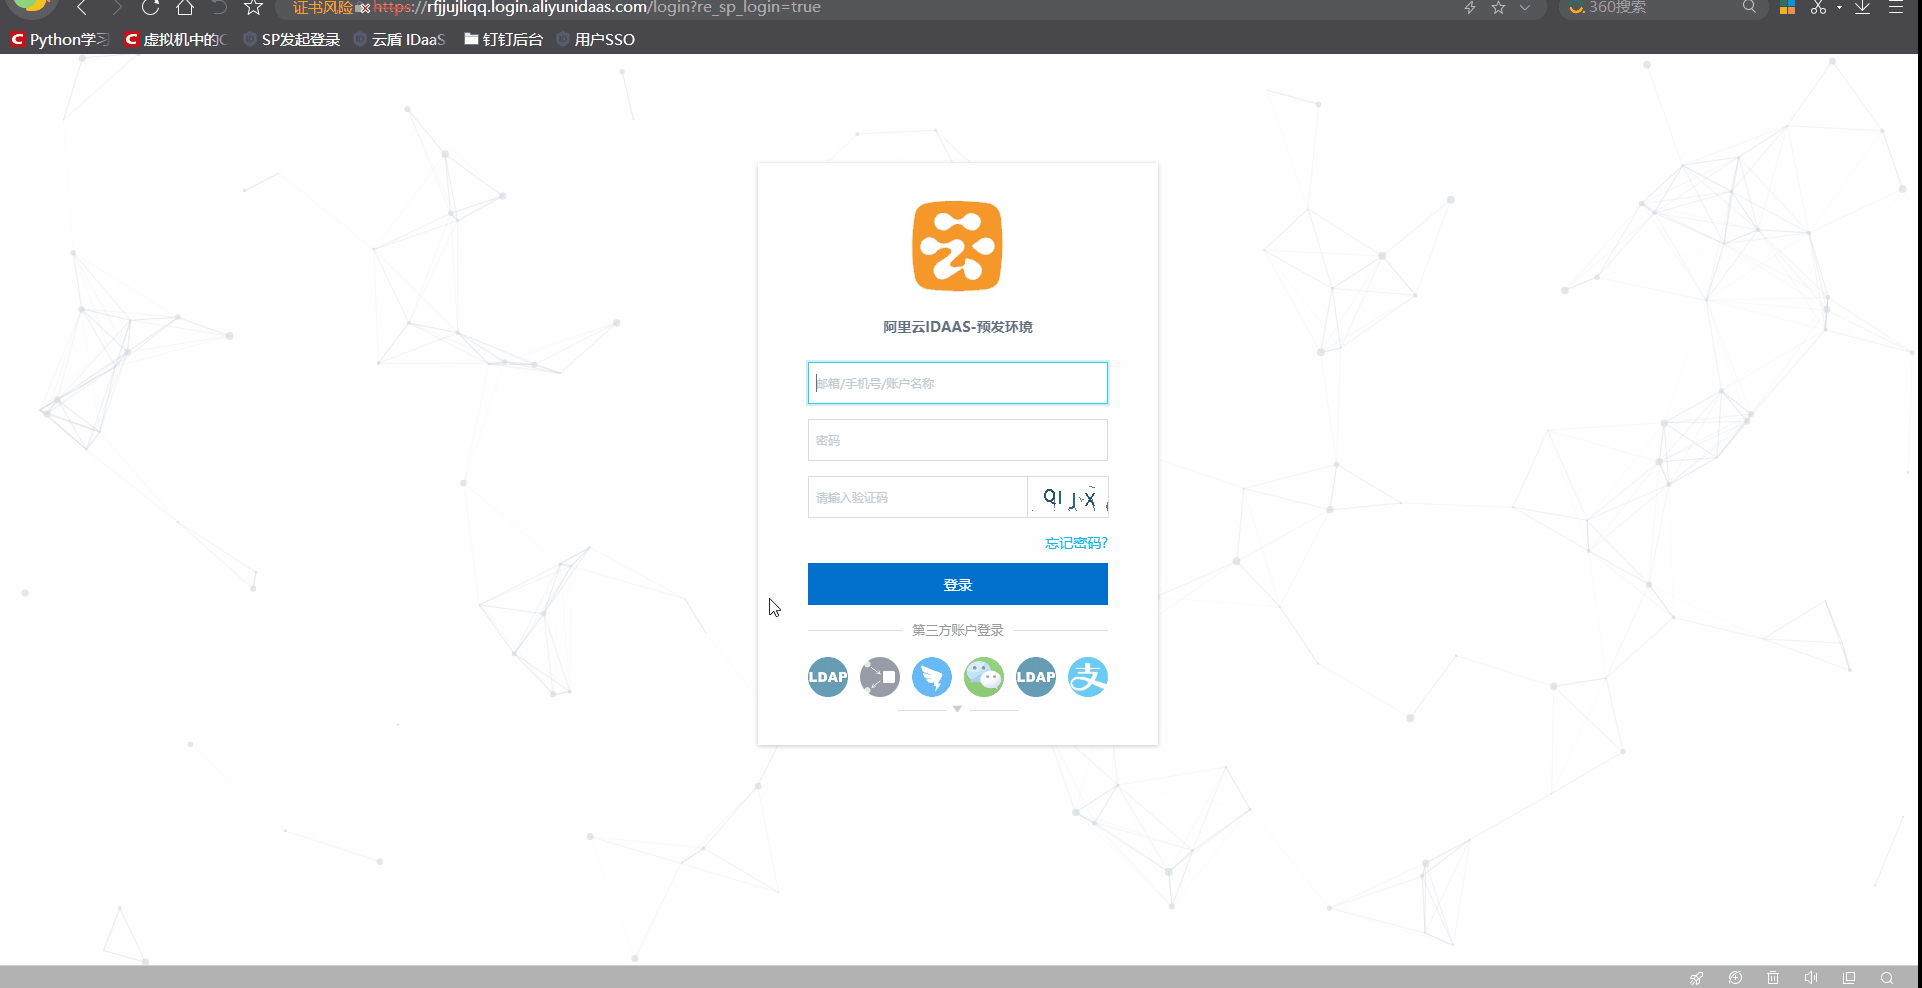Sign in with the second LDAP icon
The image size is (1922, 988).
coord(1036,677)
